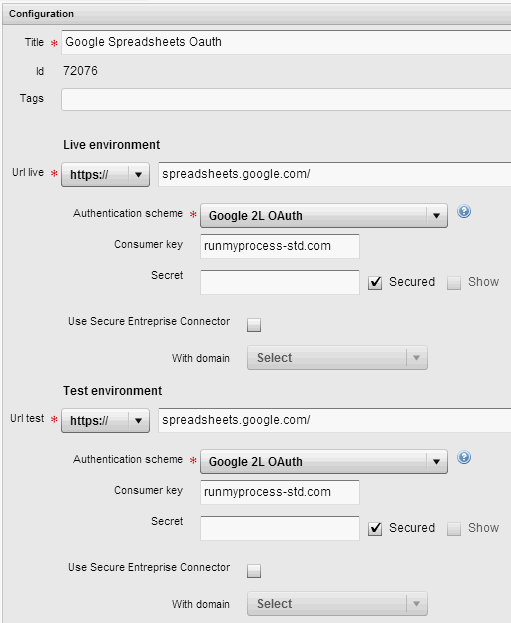Click the empty Tags input field
Viewport: 511px width, 623px height.
[x=286, y=99]
